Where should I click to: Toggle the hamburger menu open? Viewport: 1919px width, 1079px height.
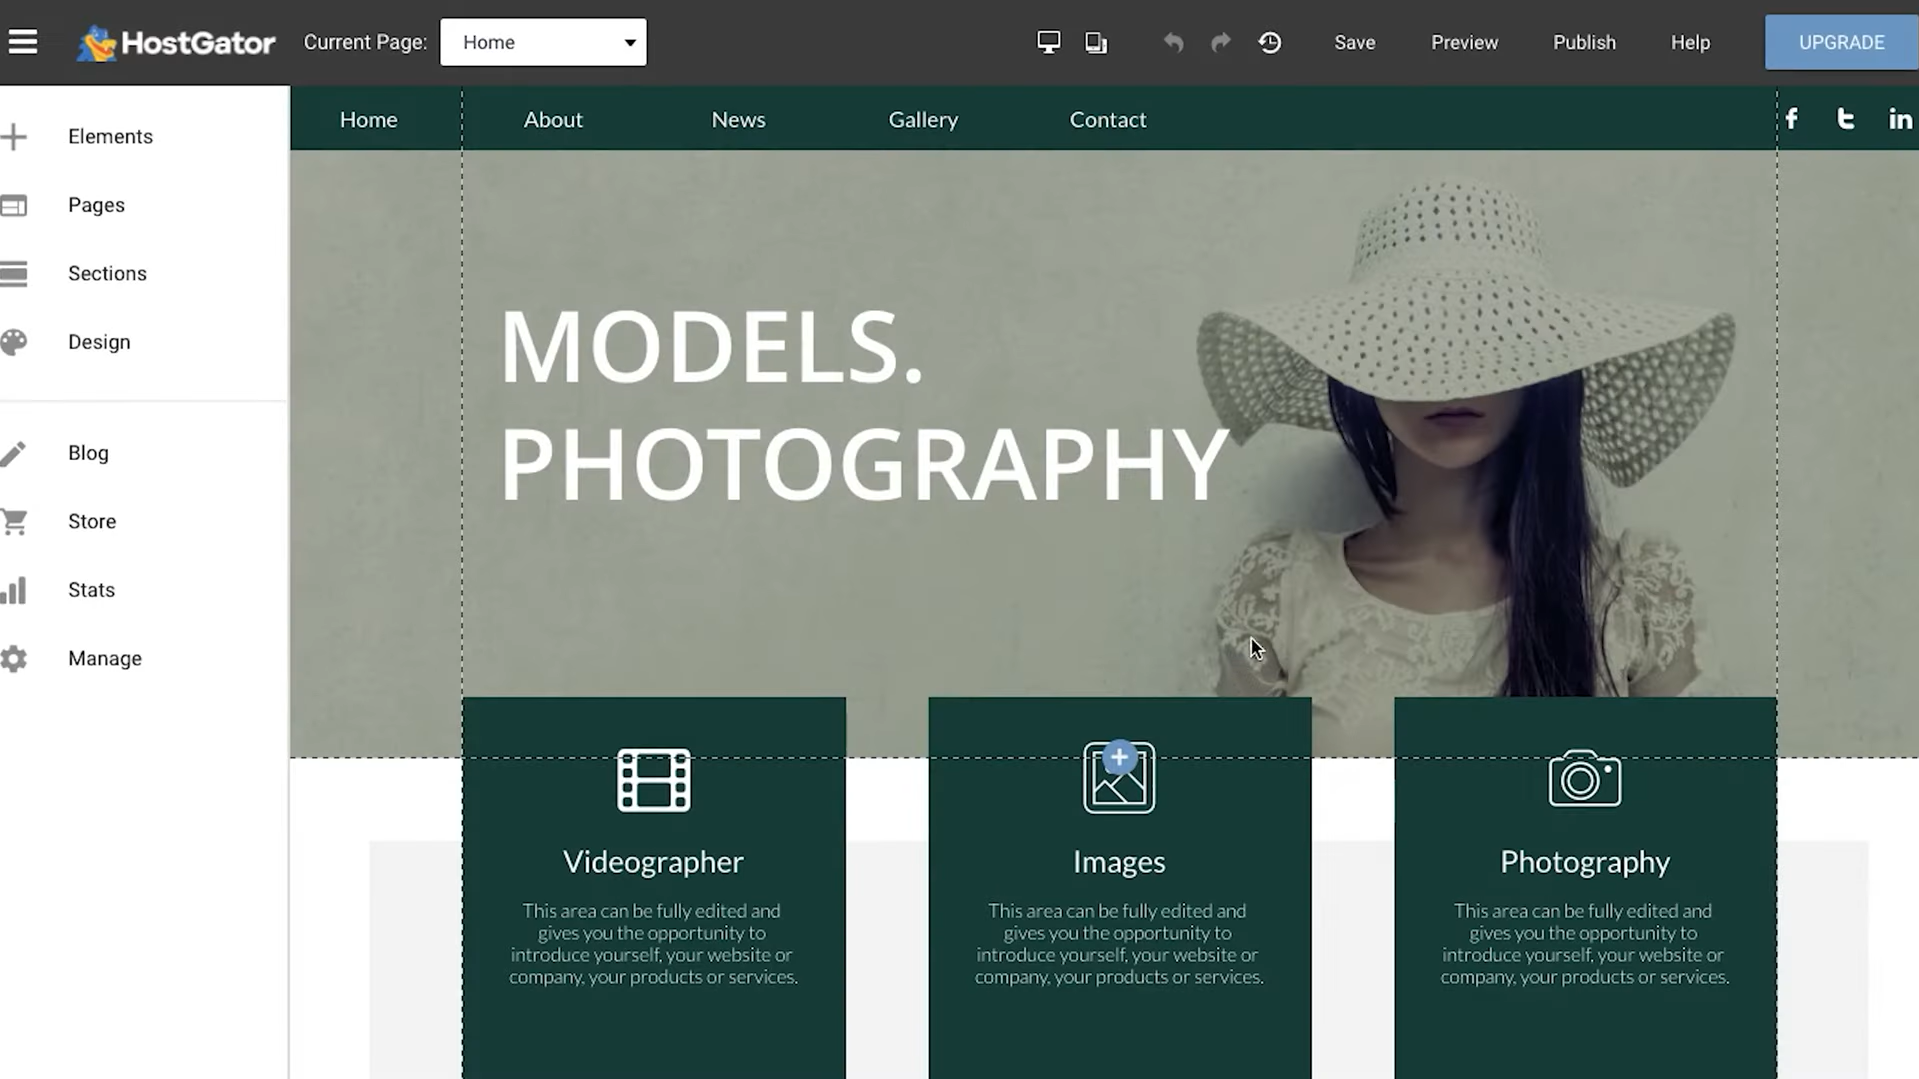pos(22,42)
